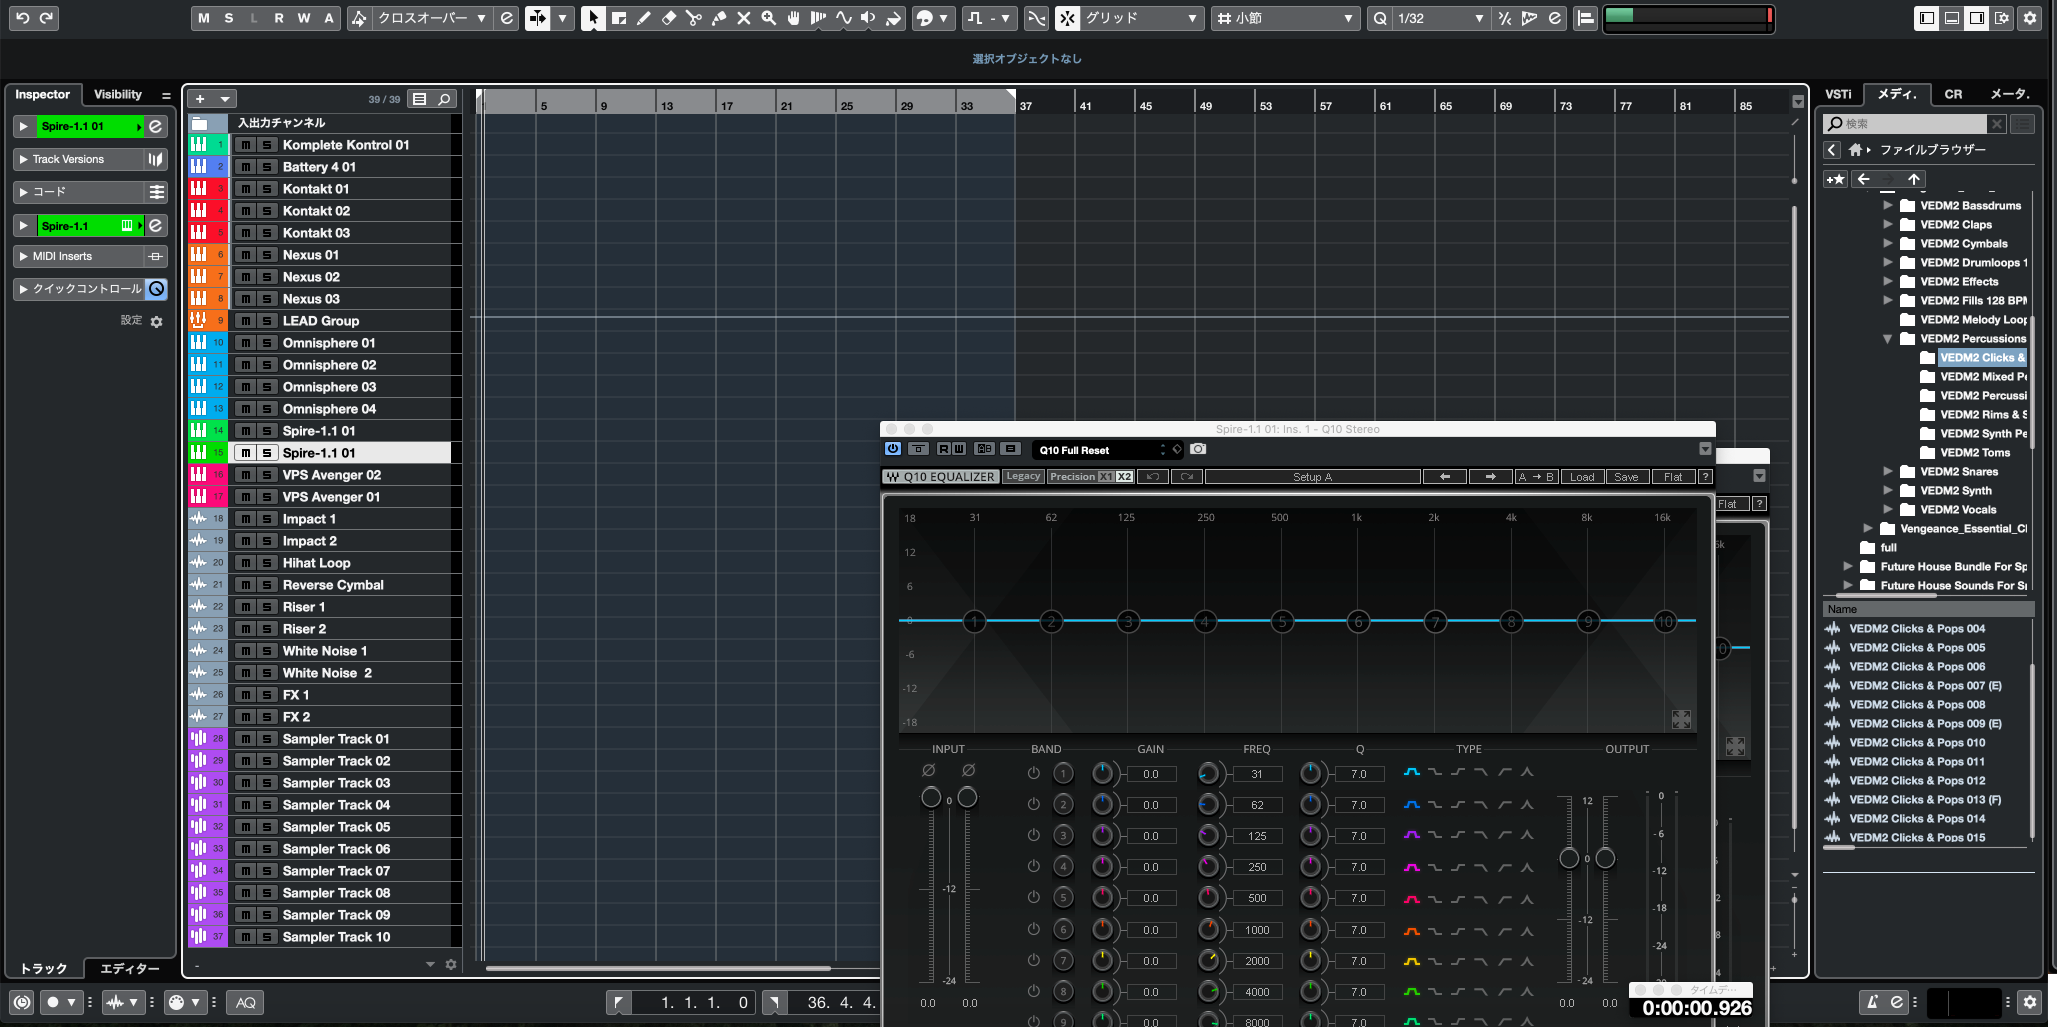Adjust Q10 band 1 gain knob
The image size is (2057, 1027).
tap(1102, 773)
